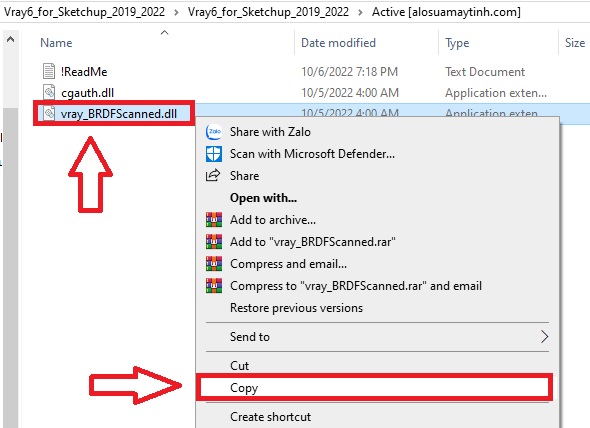This screenshot has height=428, width=590.
Task: Expand the Send to submenu arrow
Action: point(544,337)
